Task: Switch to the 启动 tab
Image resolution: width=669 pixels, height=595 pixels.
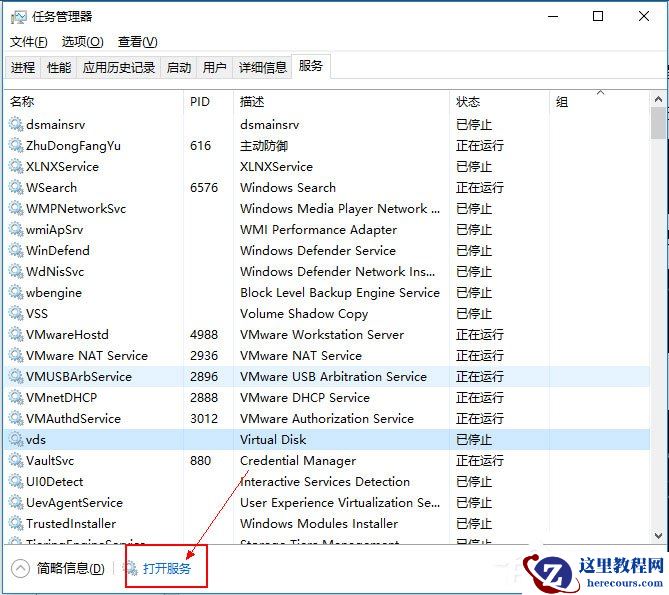Action: click(x=178, y=67)
